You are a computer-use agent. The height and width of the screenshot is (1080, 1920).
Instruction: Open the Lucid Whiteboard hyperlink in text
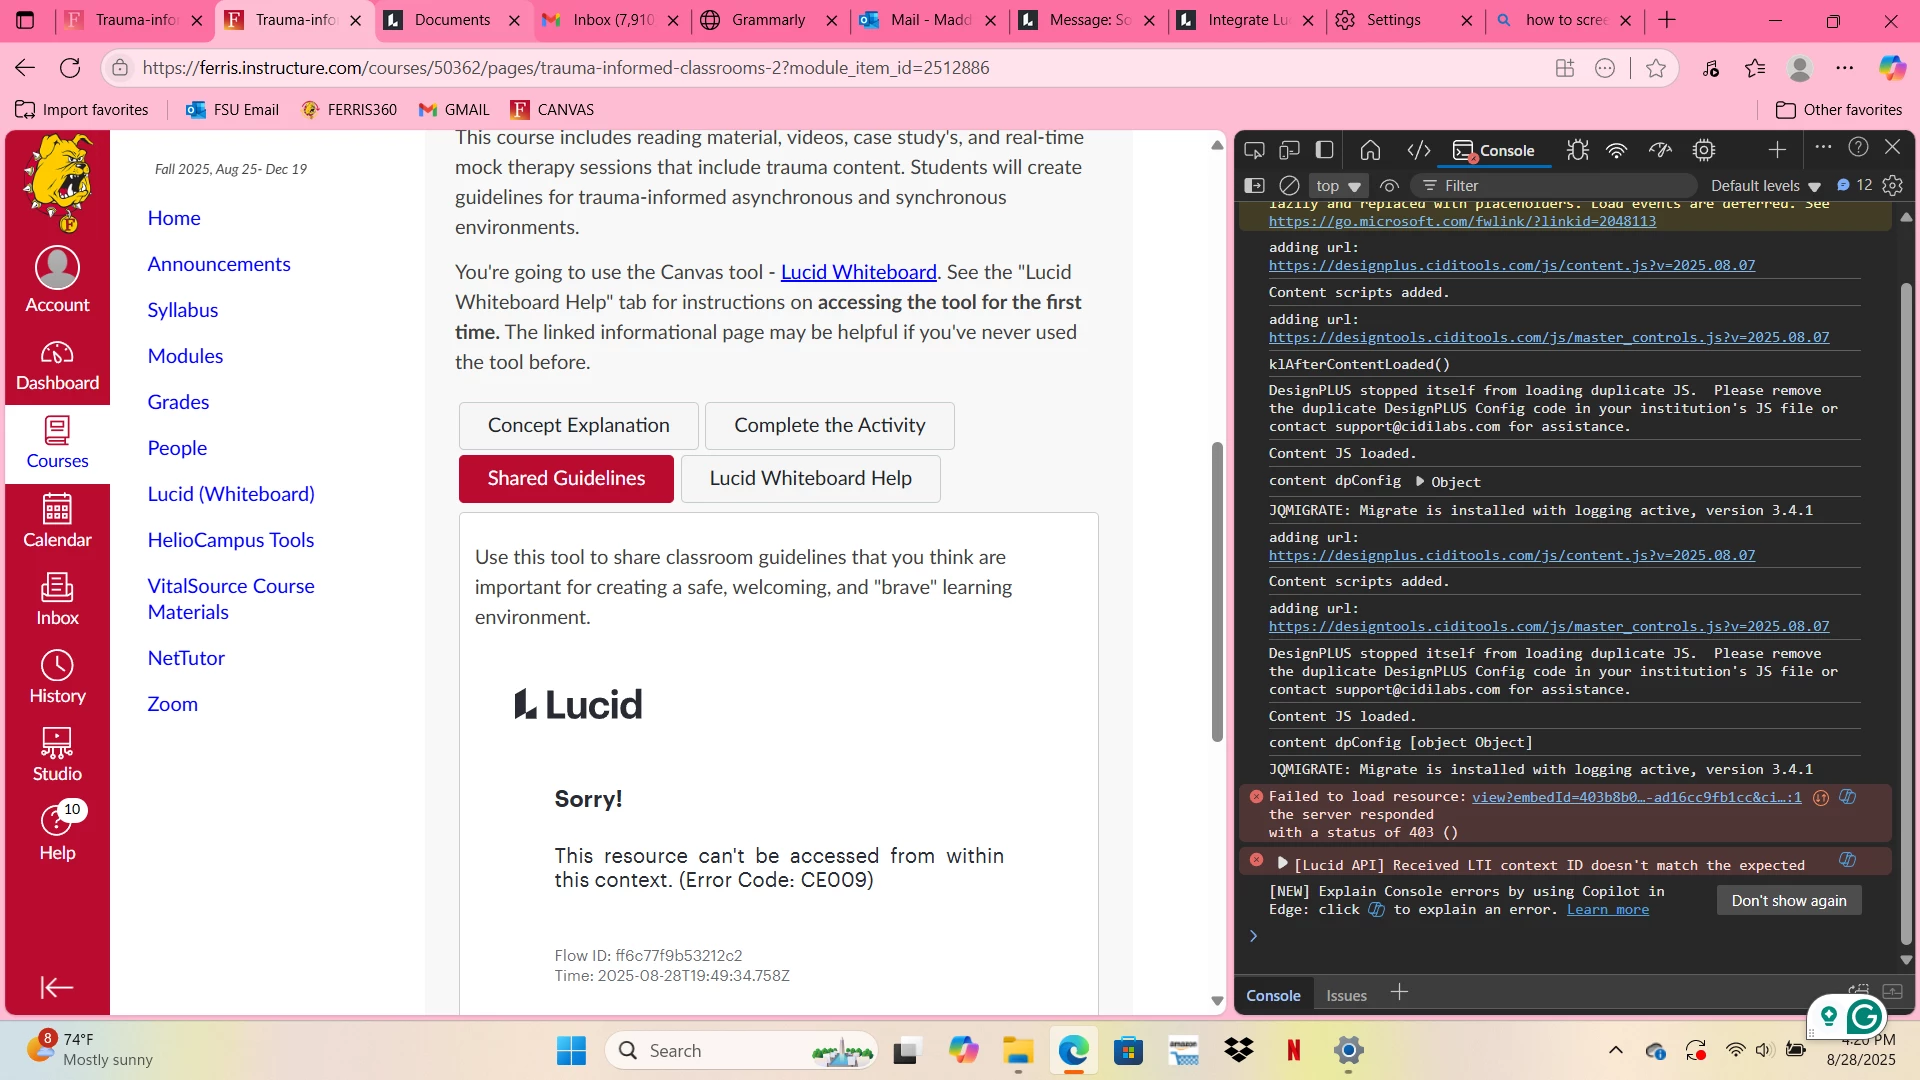click(x=858, y=272)
